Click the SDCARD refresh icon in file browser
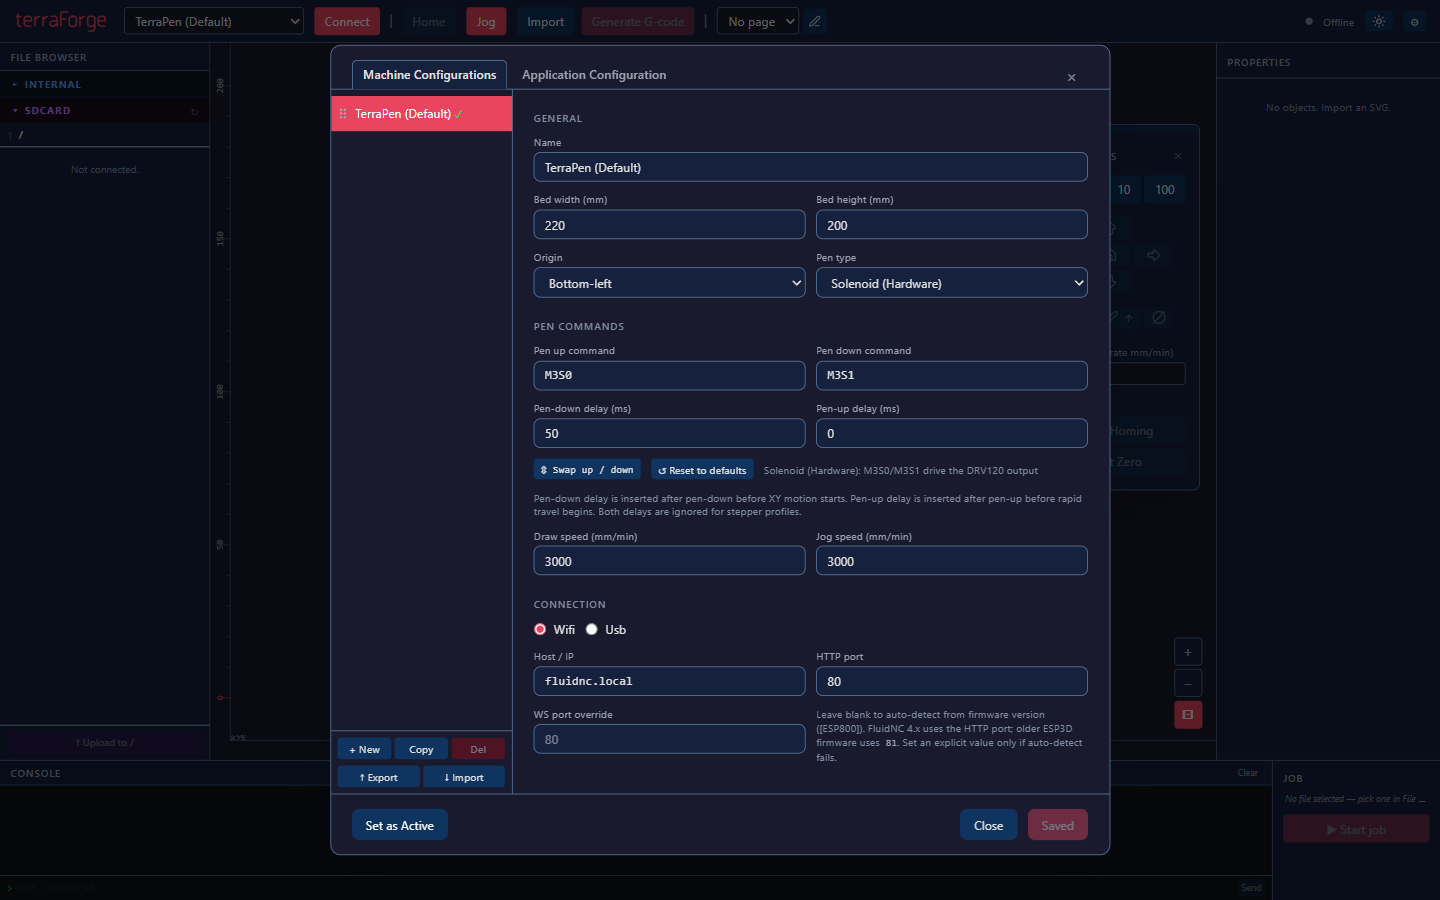 (x=194, y=111)
